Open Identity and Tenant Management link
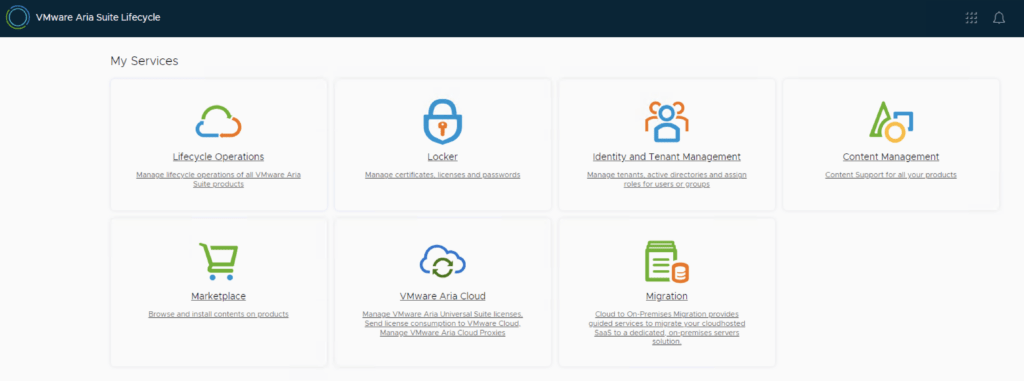Image resolution: width=1024 pixels, height=381 pixels. [666, 157]
